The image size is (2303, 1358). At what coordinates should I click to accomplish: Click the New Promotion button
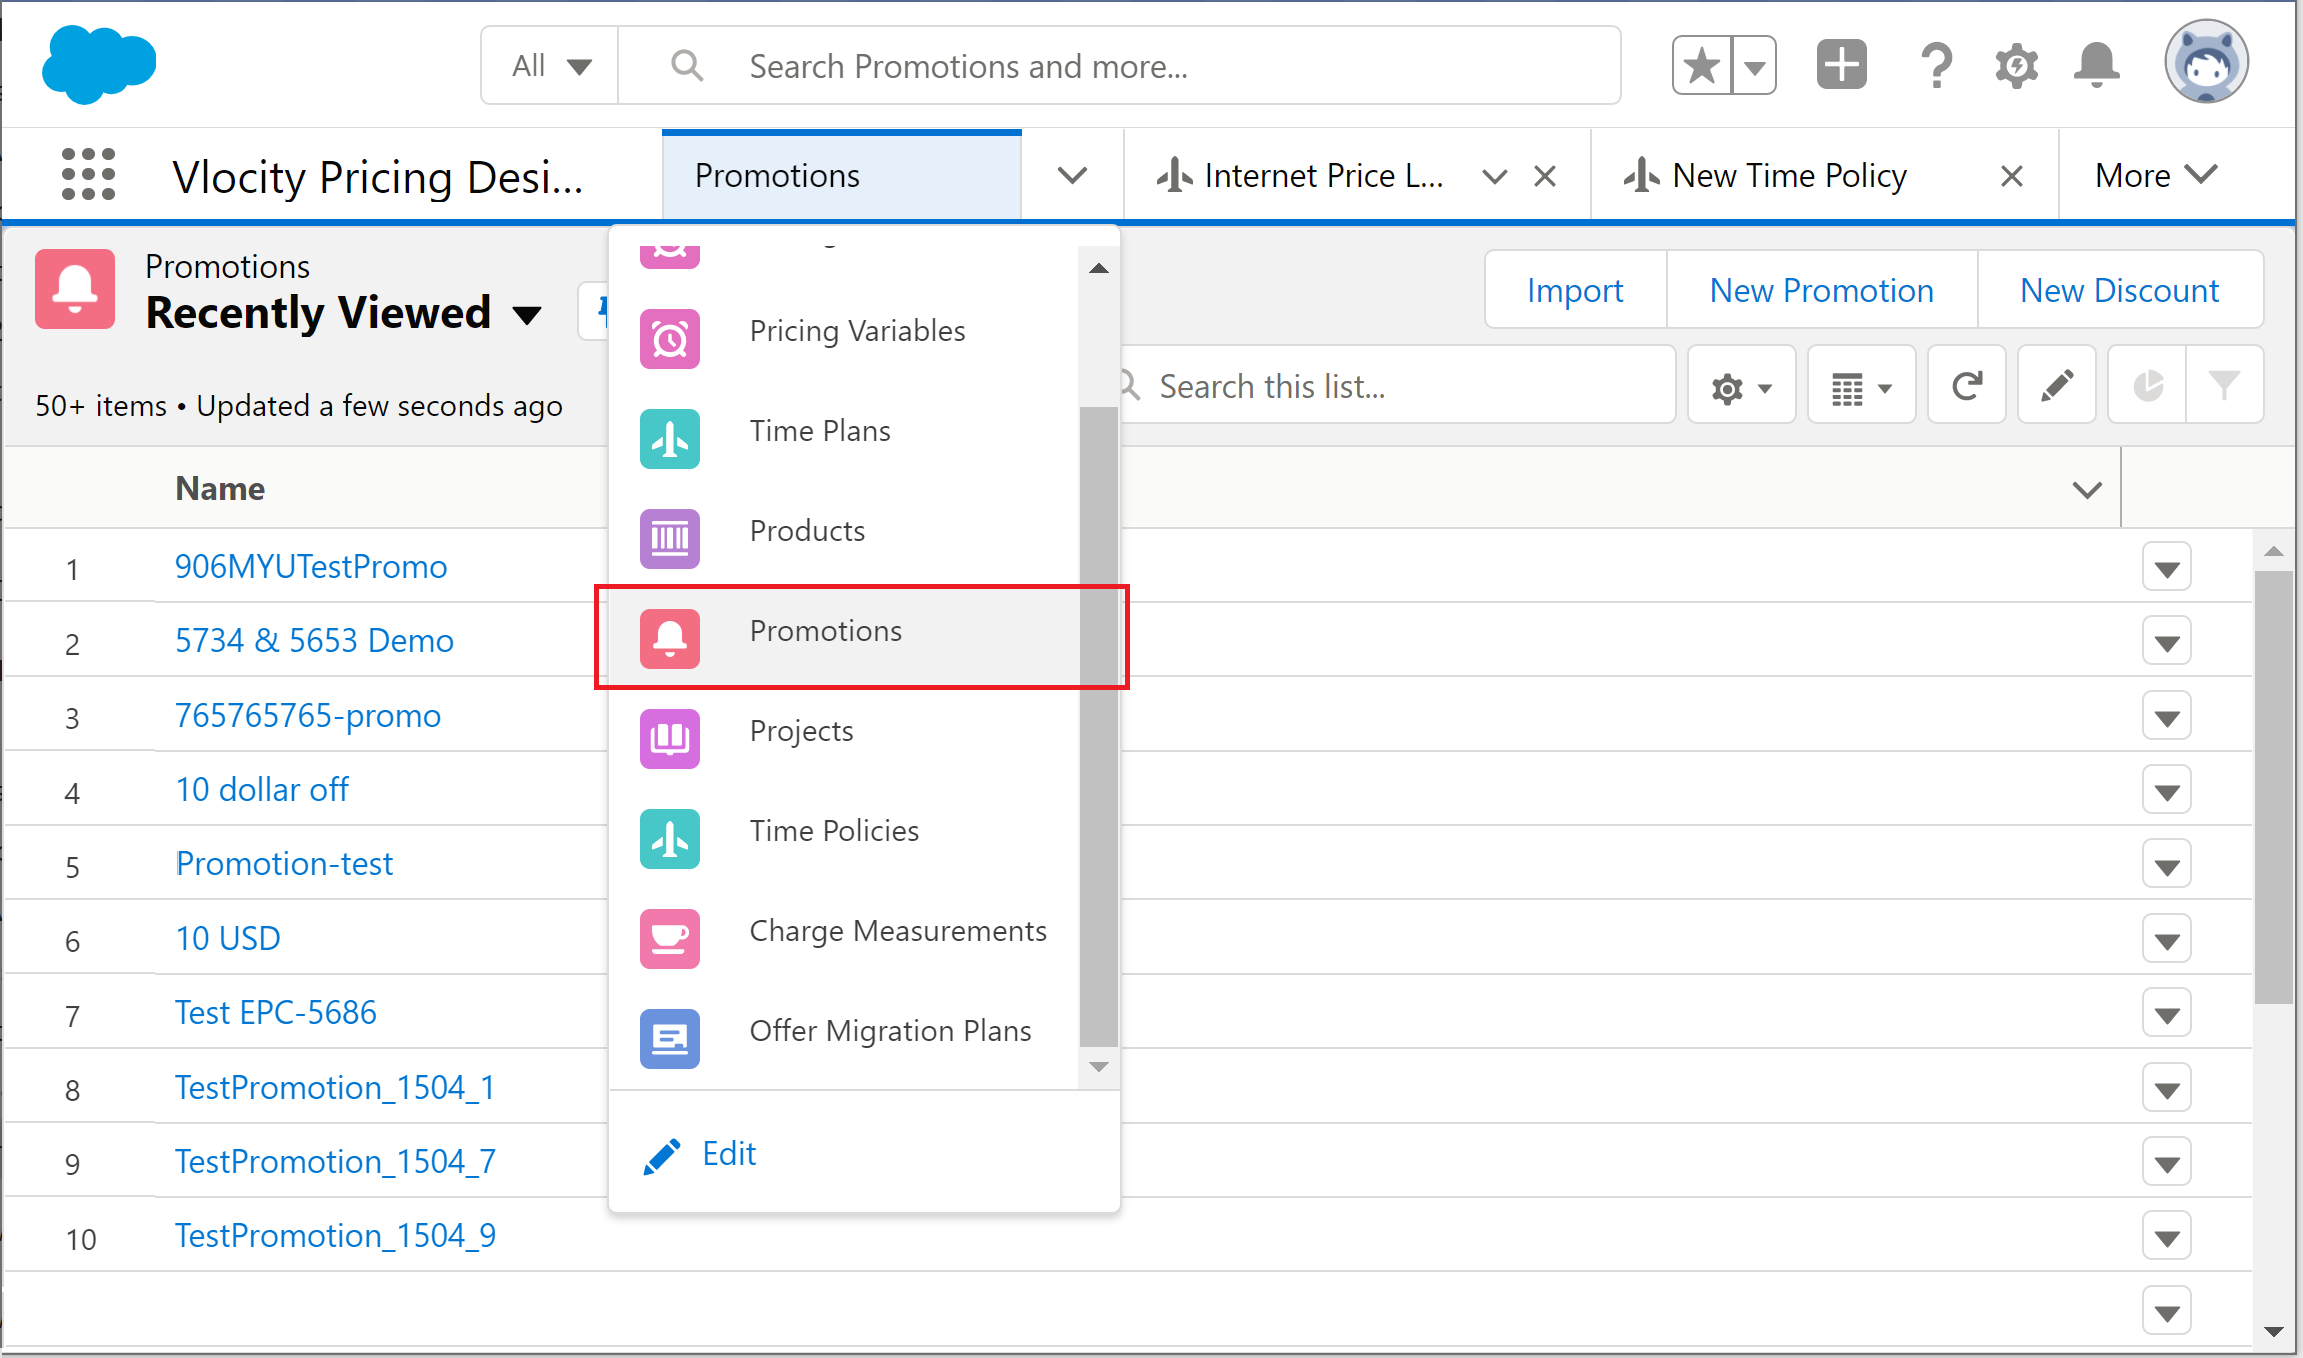1821,290
